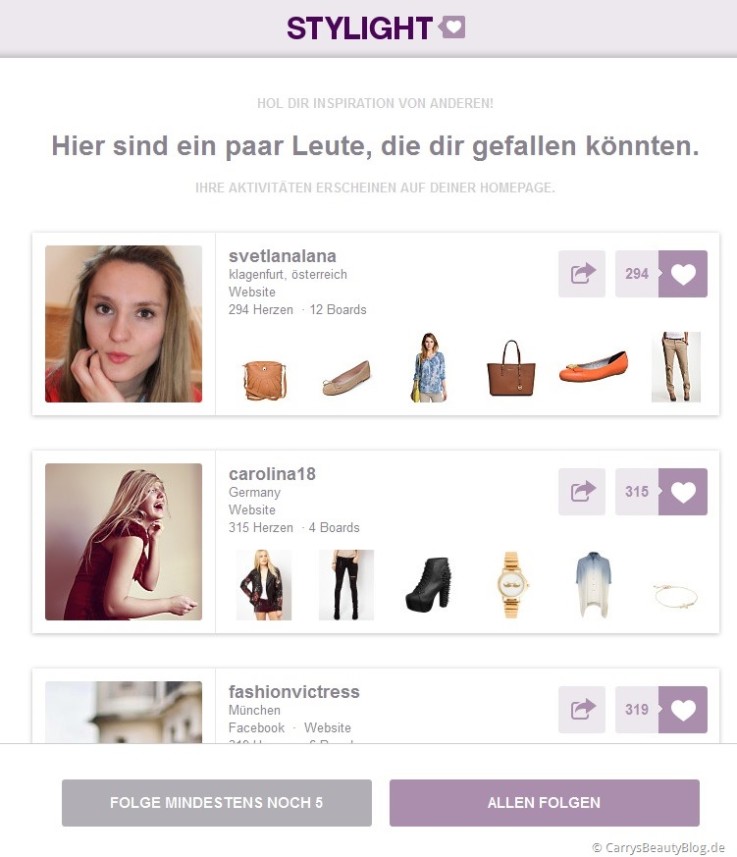View the black platform boot thumbnail
The height and width of the screenshot is (857, 737).
tap(429, 584)
